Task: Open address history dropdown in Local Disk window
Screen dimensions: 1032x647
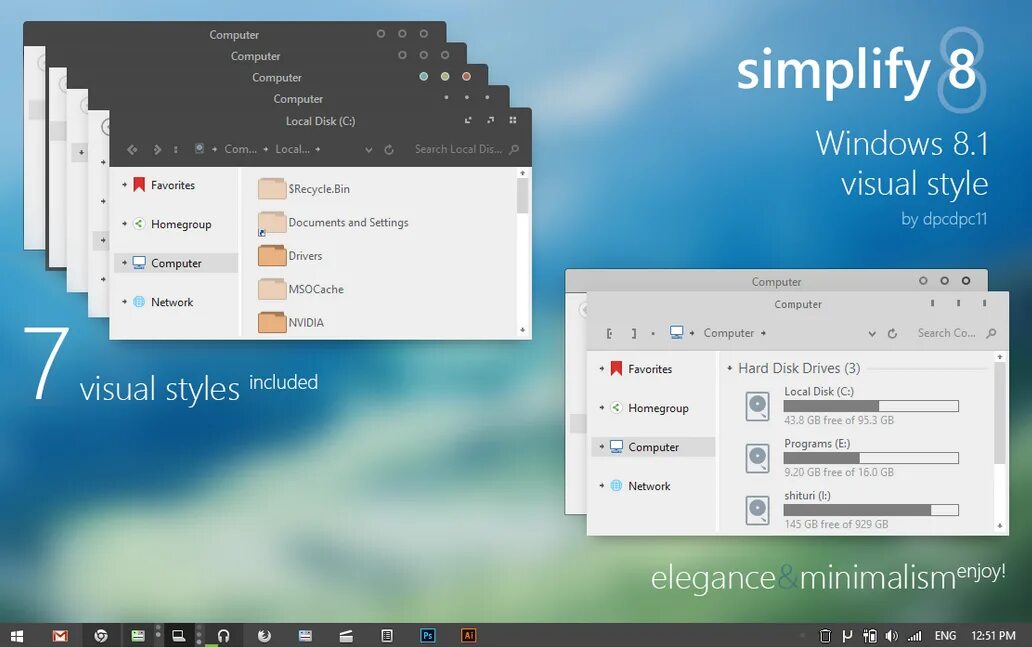Action: [x=369, y=150]
